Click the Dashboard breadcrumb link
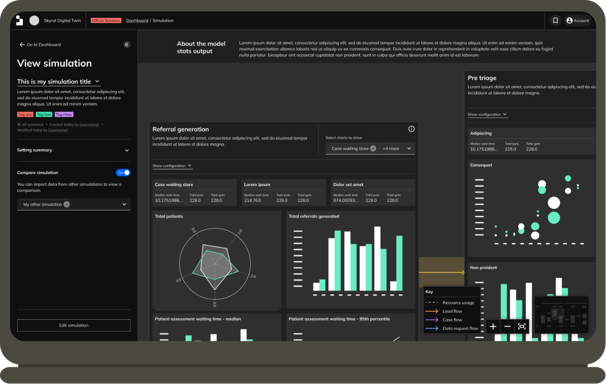 [137, 20]
